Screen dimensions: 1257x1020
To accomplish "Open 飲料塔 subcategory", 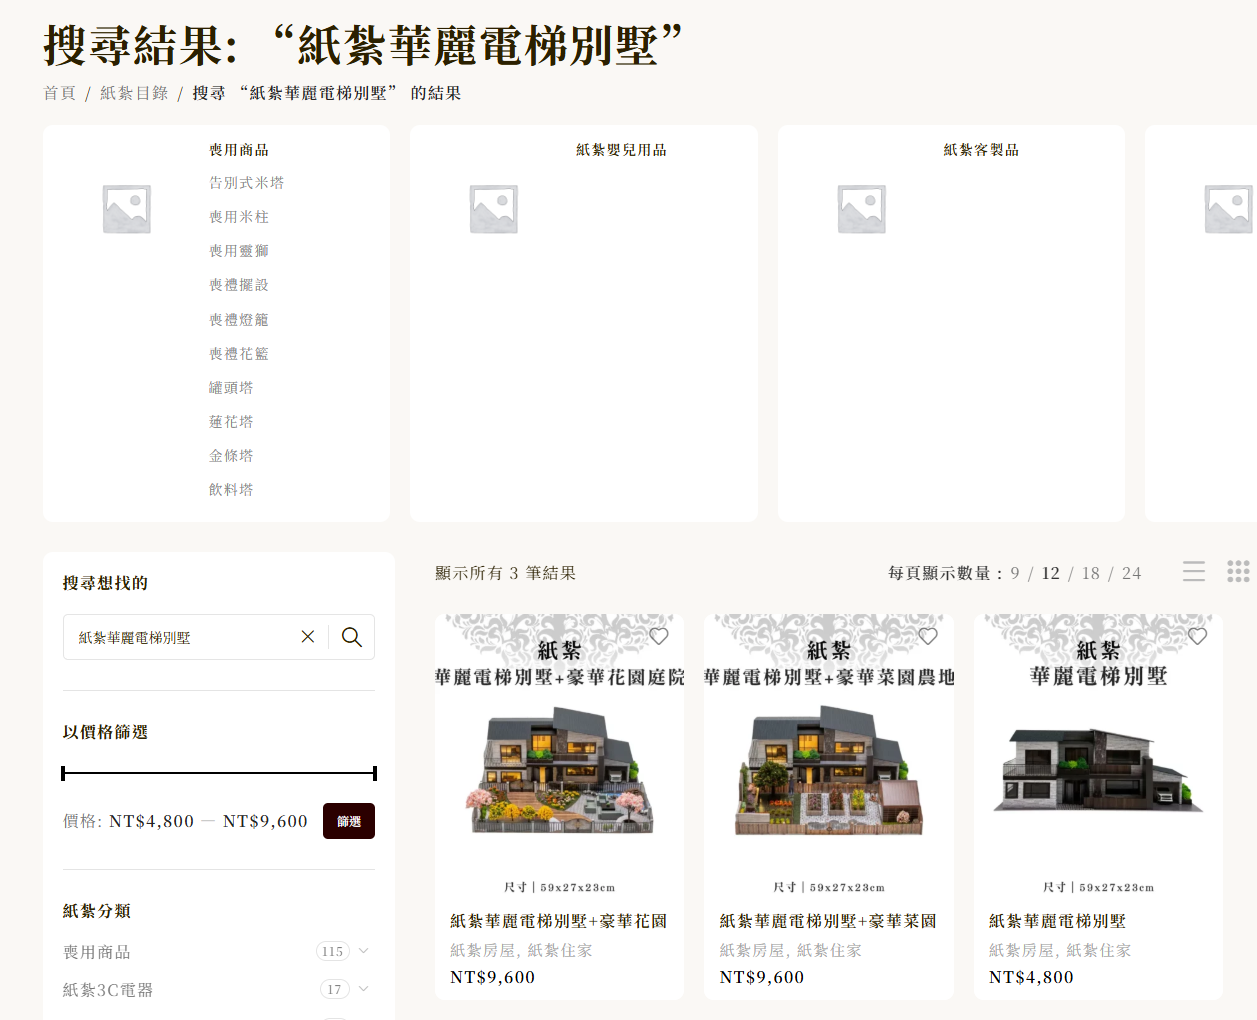I will (231, 490).
